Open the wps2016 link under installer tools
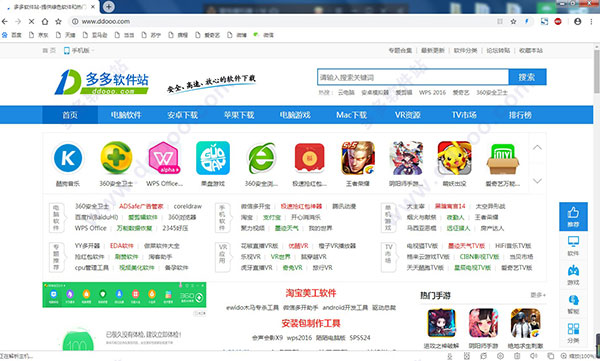 (x=299, y=338)
